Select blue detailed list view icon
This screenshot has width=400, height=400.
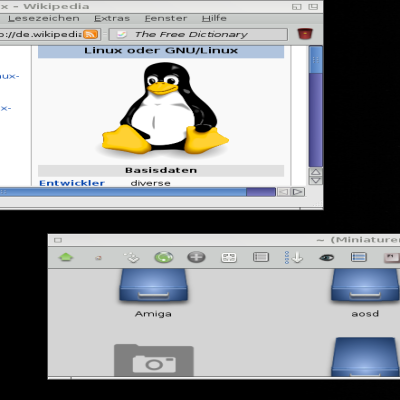click(359, 257)
